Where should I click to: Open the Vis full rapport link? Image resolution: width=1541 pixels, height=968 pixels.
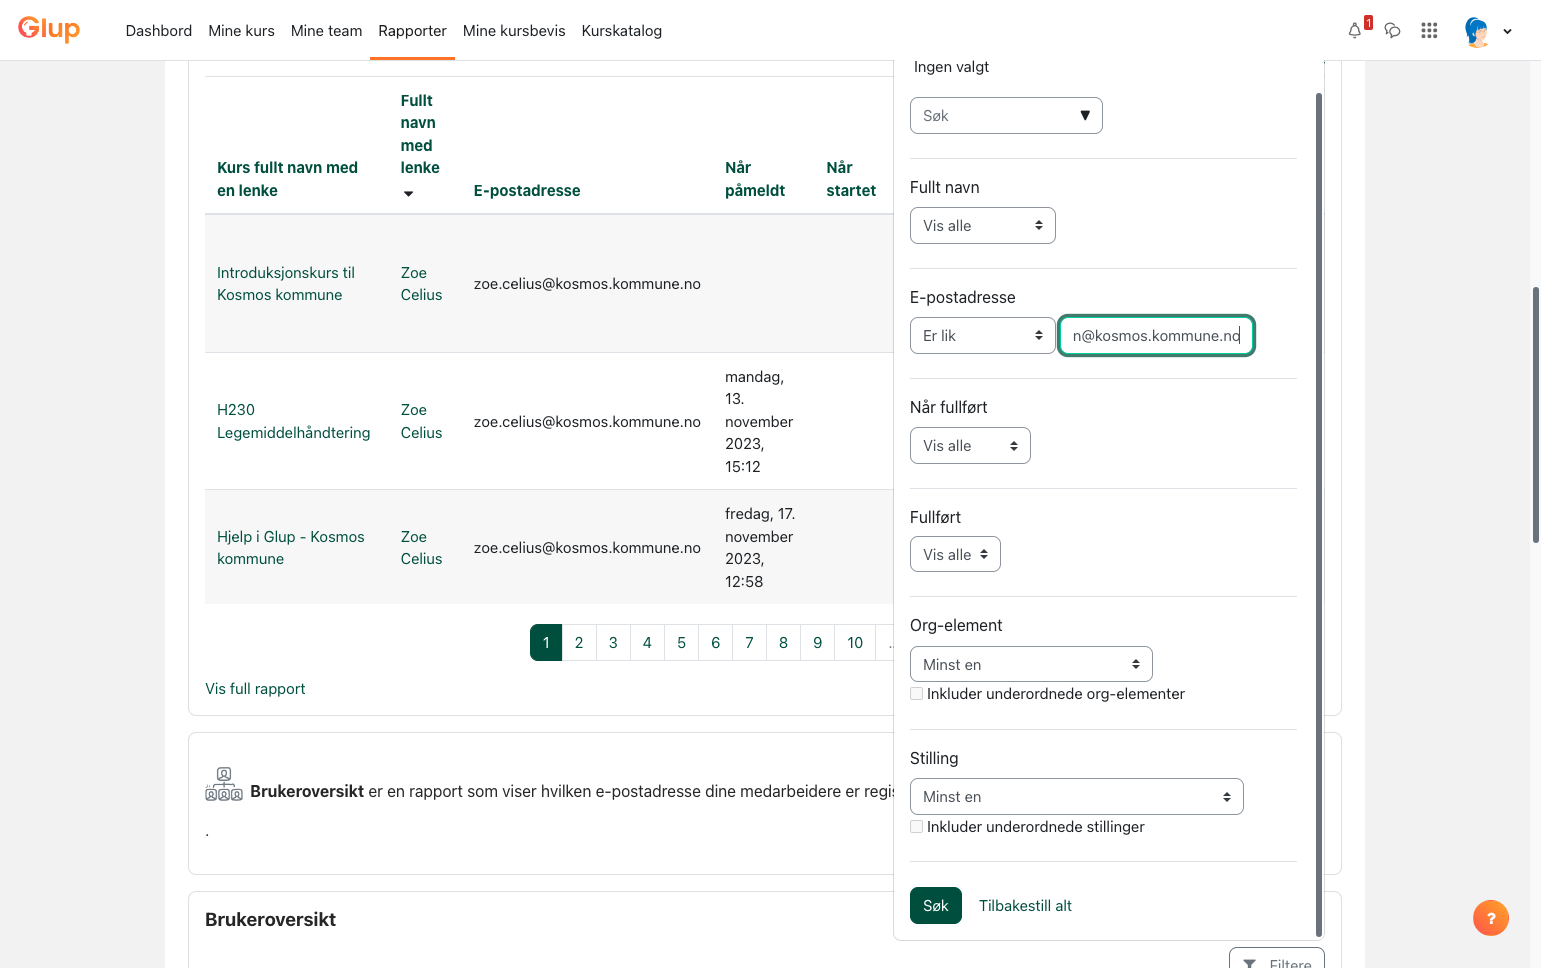tap(255, 688)
